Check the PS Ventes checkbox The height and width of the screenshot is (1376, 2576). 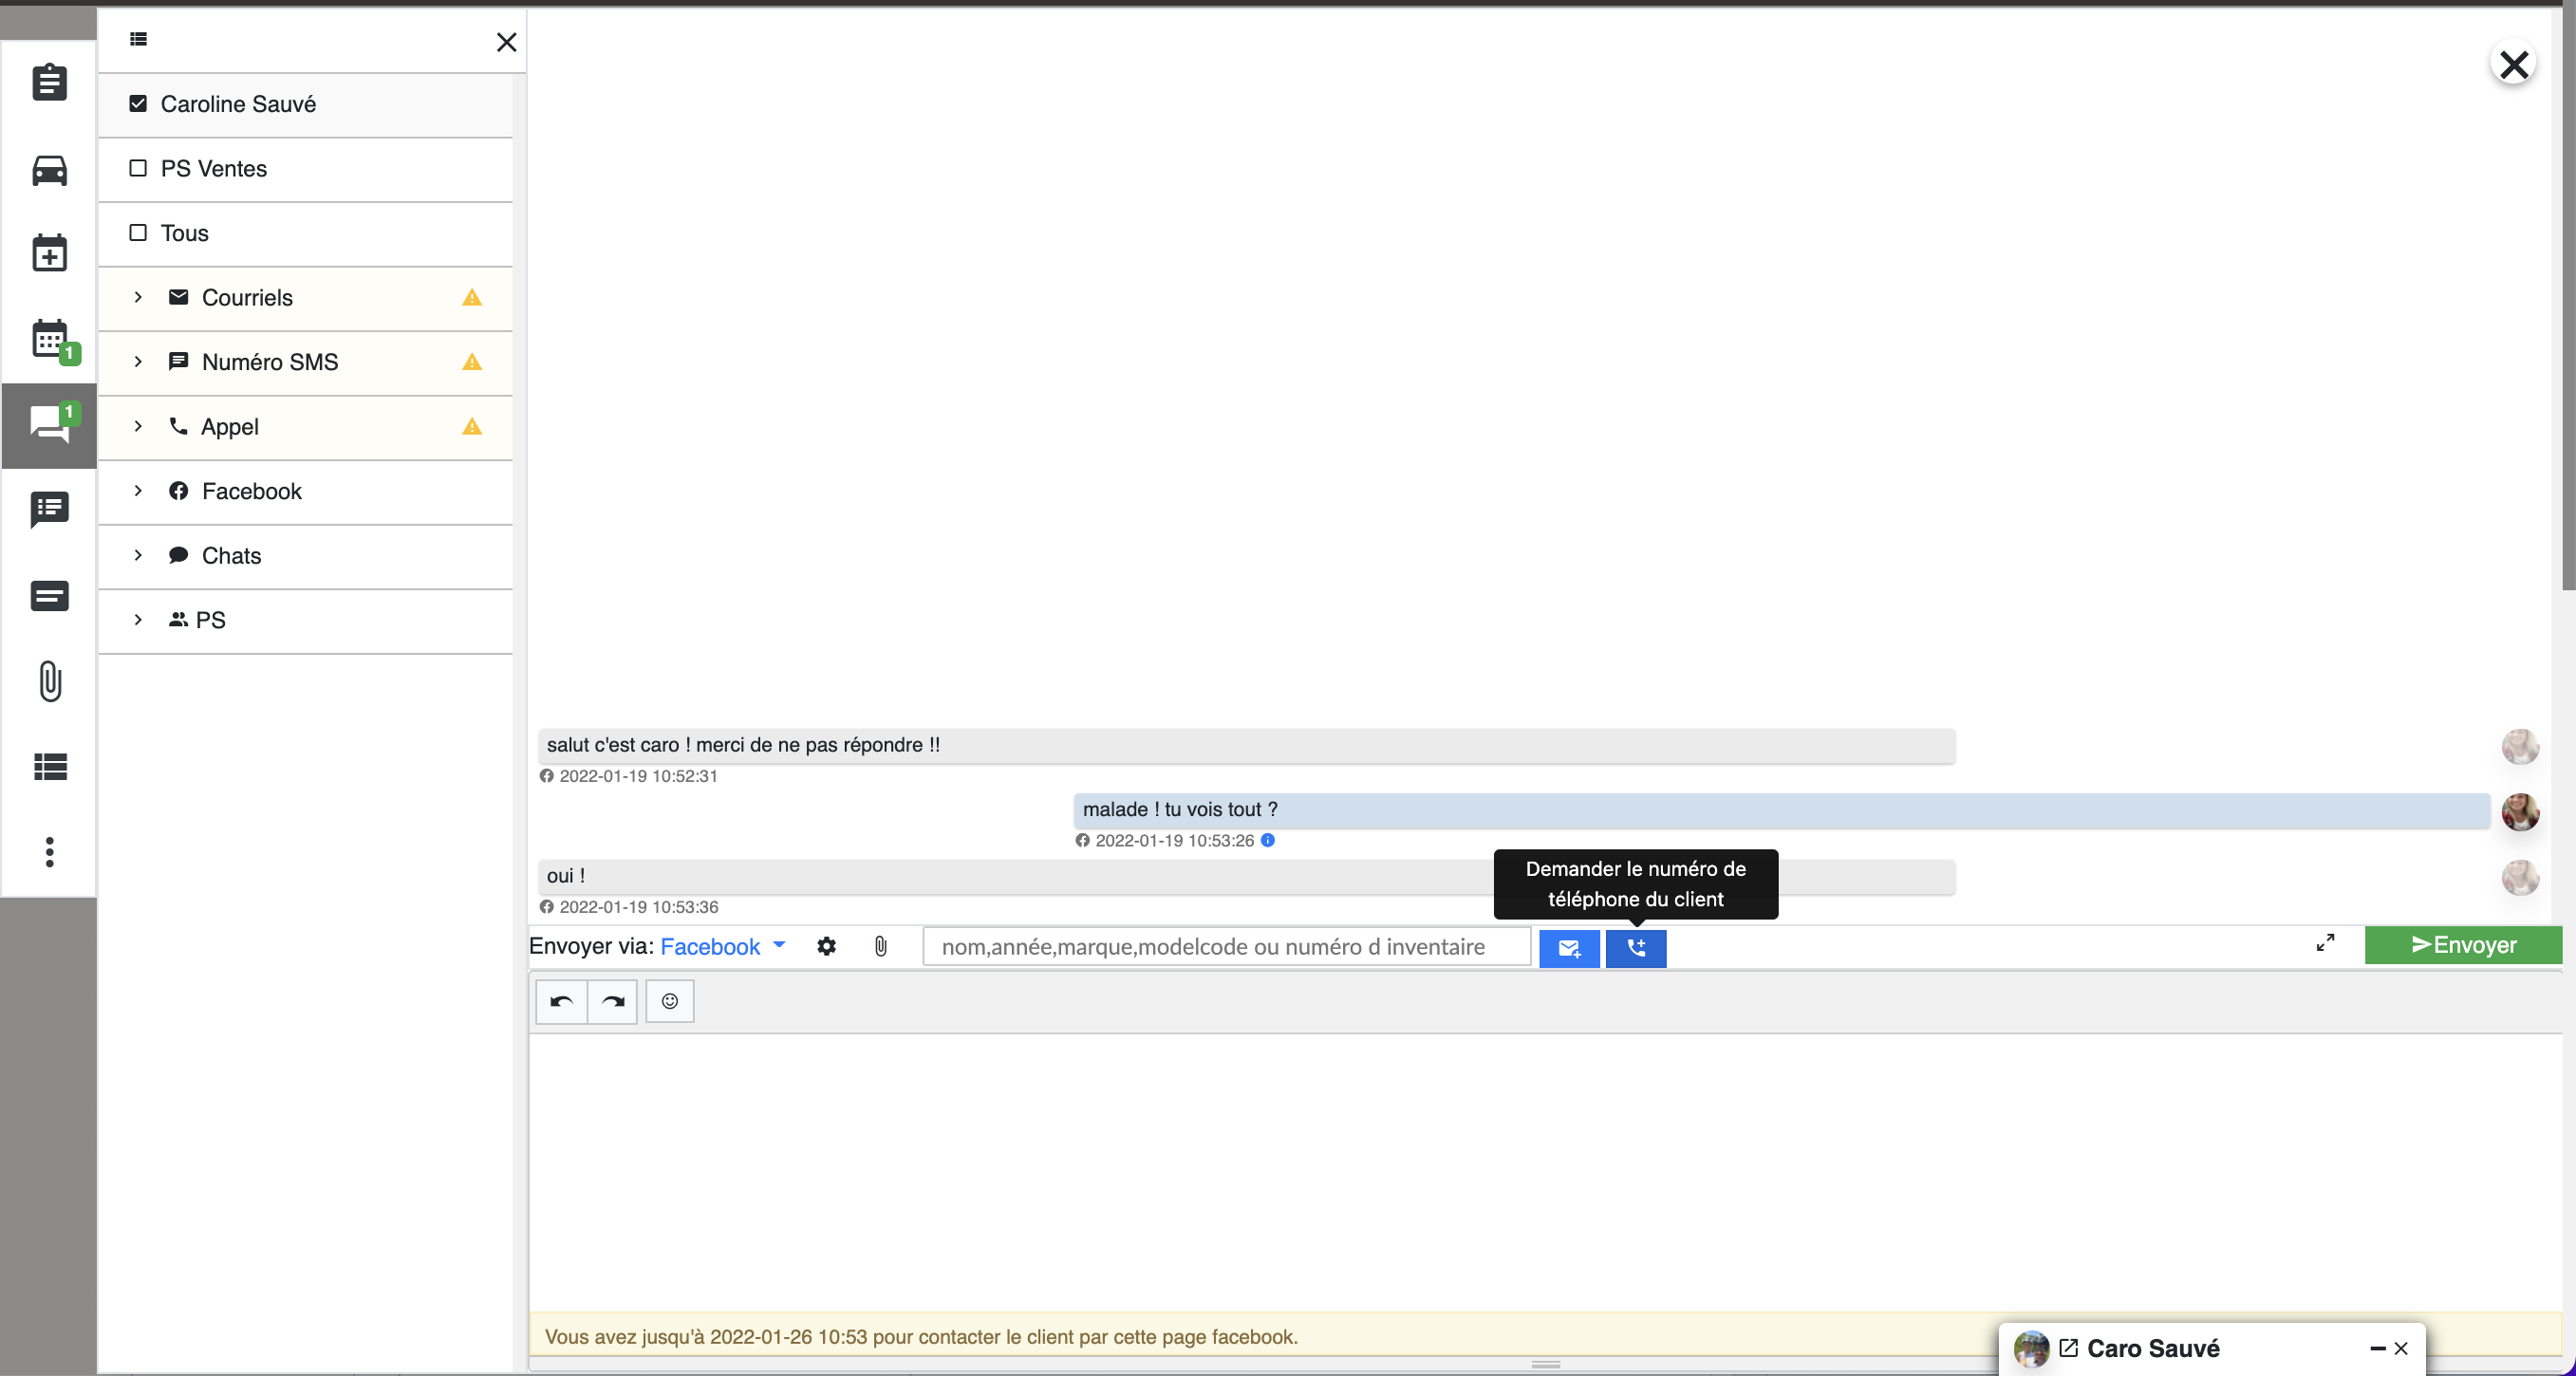click(138, 168)
